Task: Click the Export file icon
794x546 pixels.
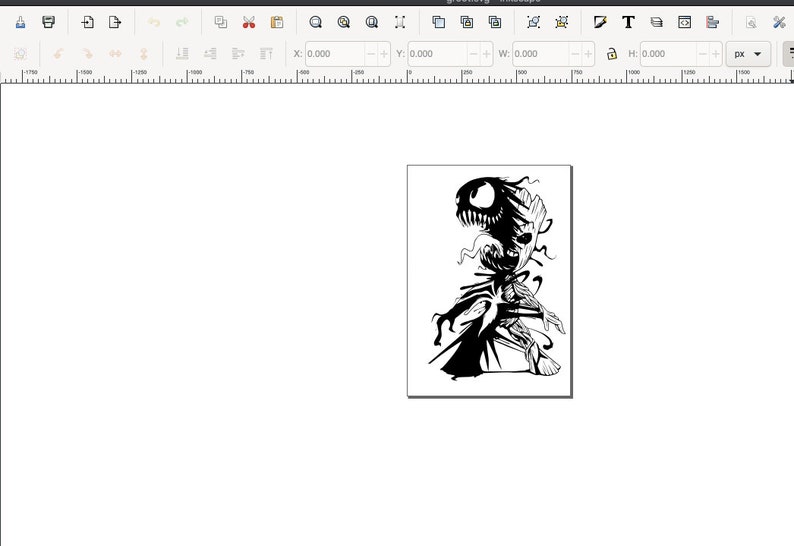Action: coord(115,22)
